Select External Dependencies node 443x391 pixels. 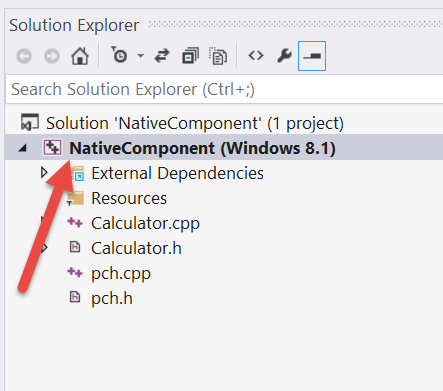tap(177, 173)
